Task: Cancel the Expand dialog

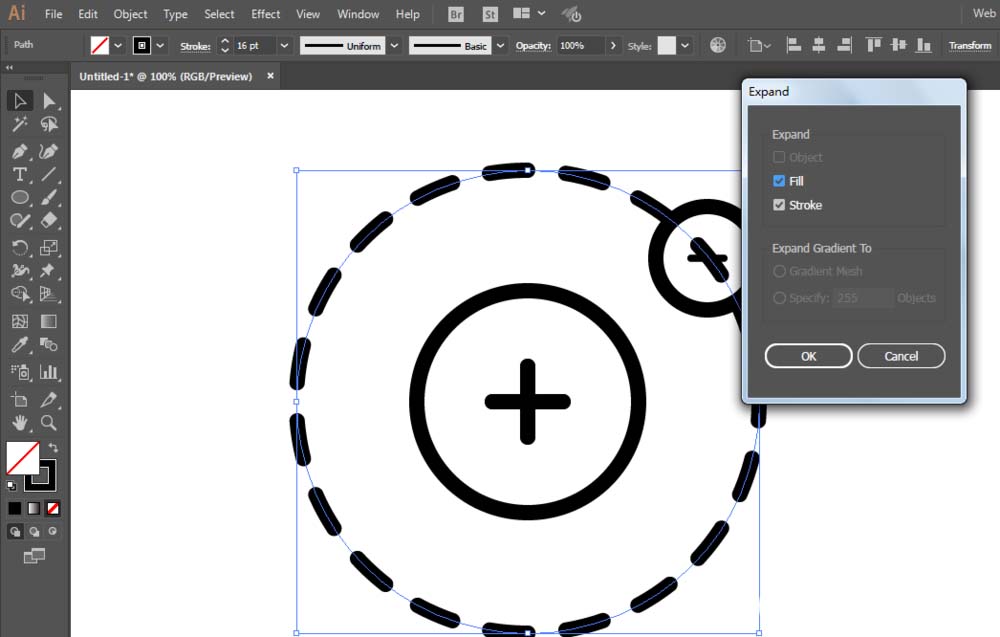Action: (900, 356)
